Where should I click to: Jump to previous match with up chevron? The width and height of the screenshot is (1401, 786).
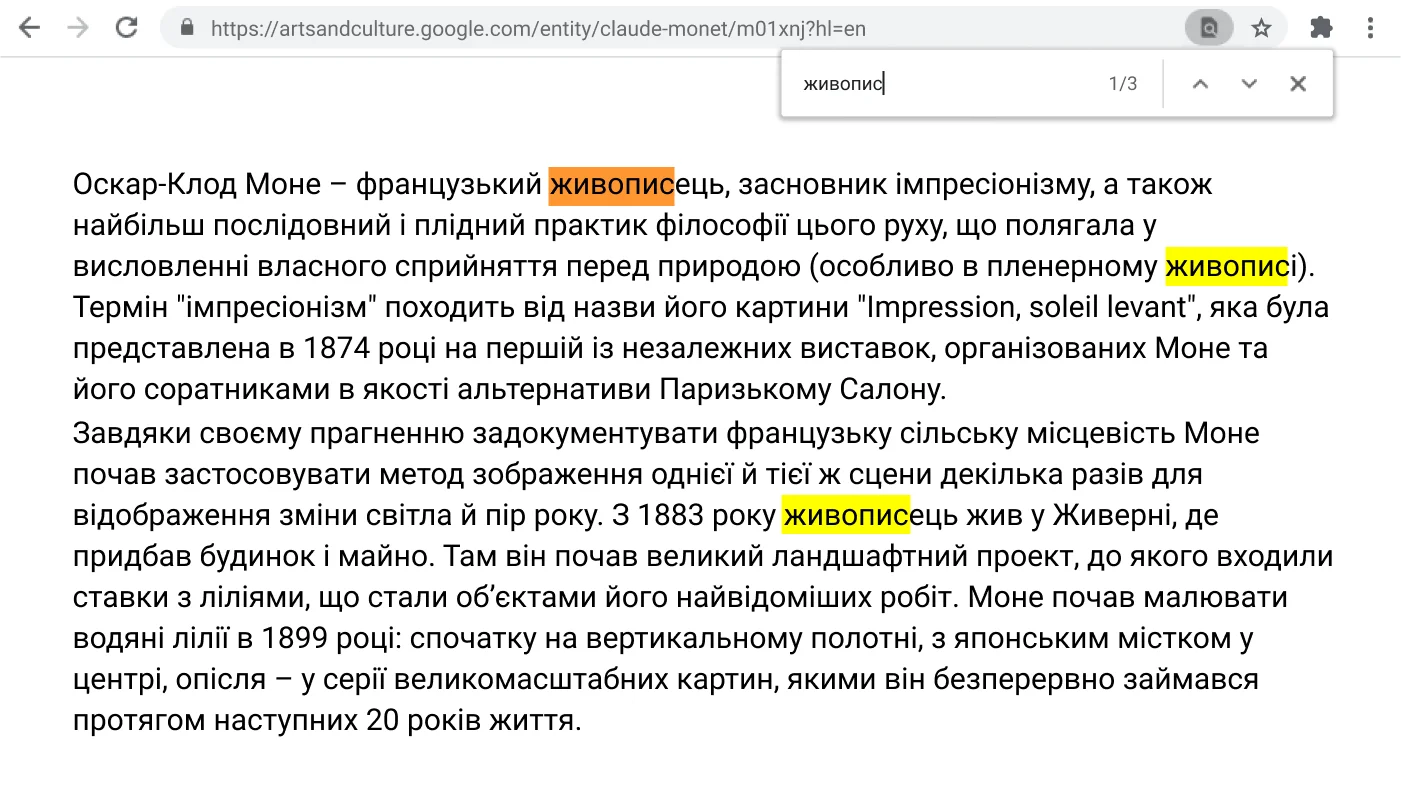[x=1200, y=83]
